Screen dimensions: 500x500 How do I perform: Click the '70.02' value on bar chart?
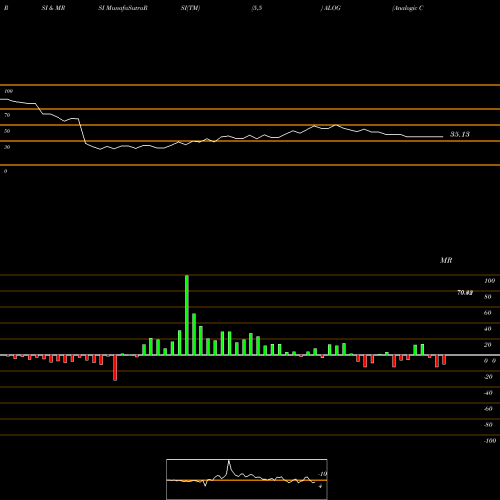(465, 293)
